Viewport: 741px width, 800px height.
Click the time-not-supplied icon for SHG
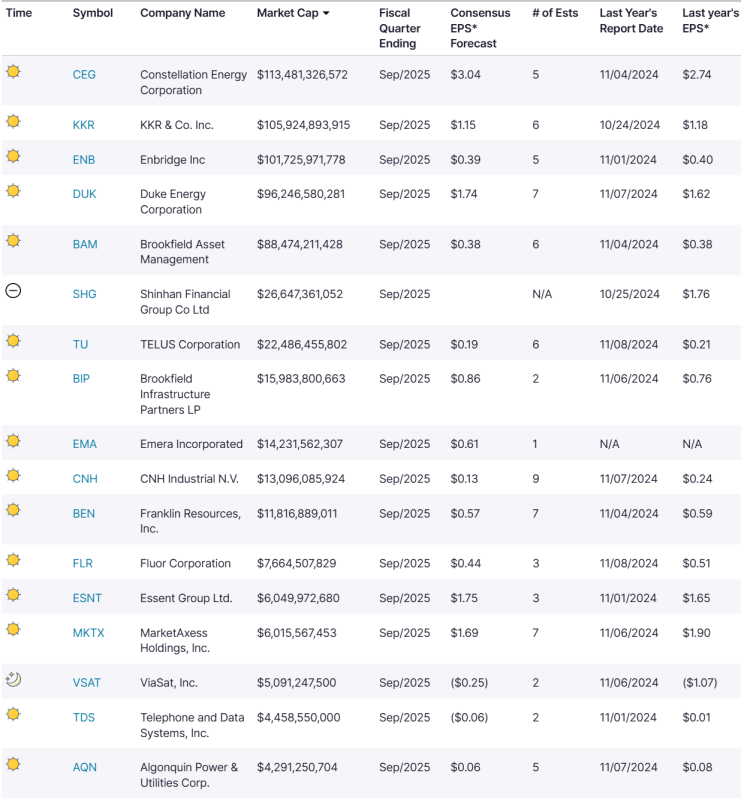13,291
